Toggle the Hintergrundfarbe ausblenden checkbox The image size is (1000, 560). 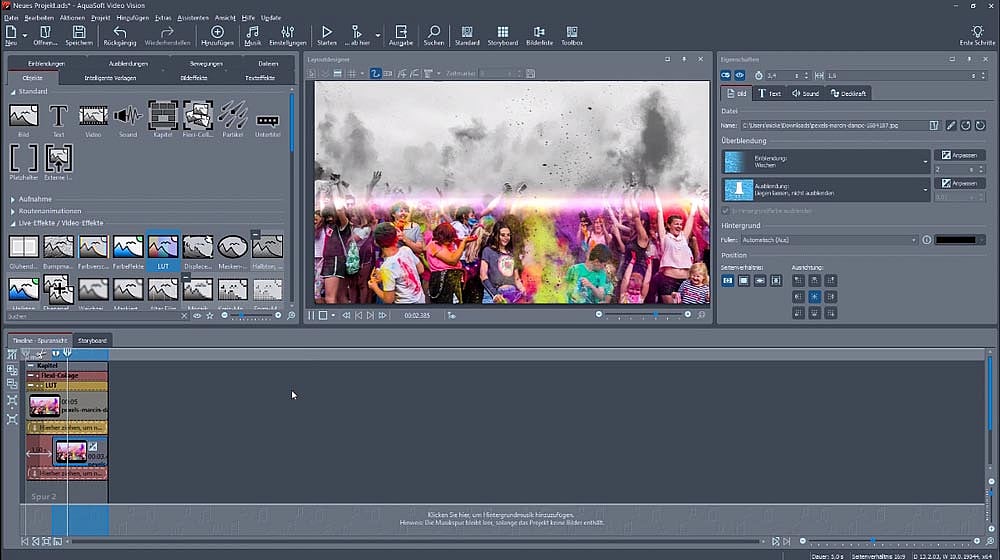coord(725,211)
